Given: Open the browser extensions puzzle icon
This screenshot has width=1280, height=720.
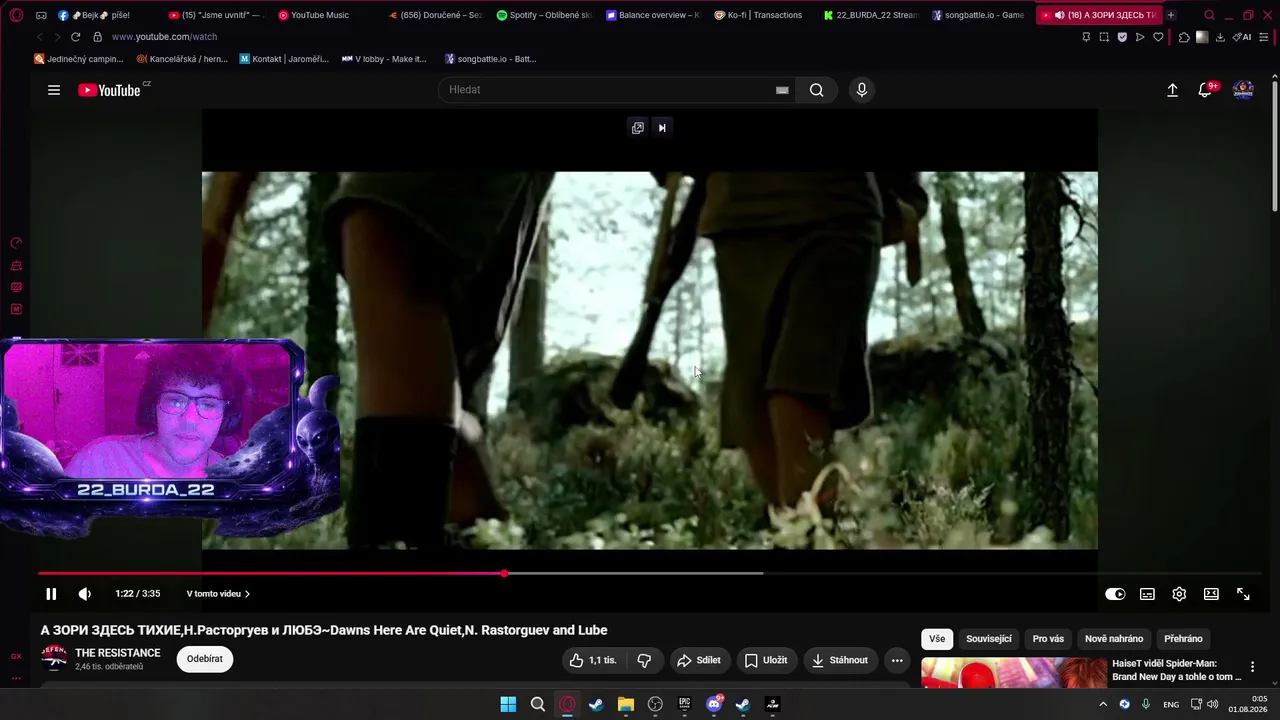Looking at the screenshot, I should pos(1184,37).
